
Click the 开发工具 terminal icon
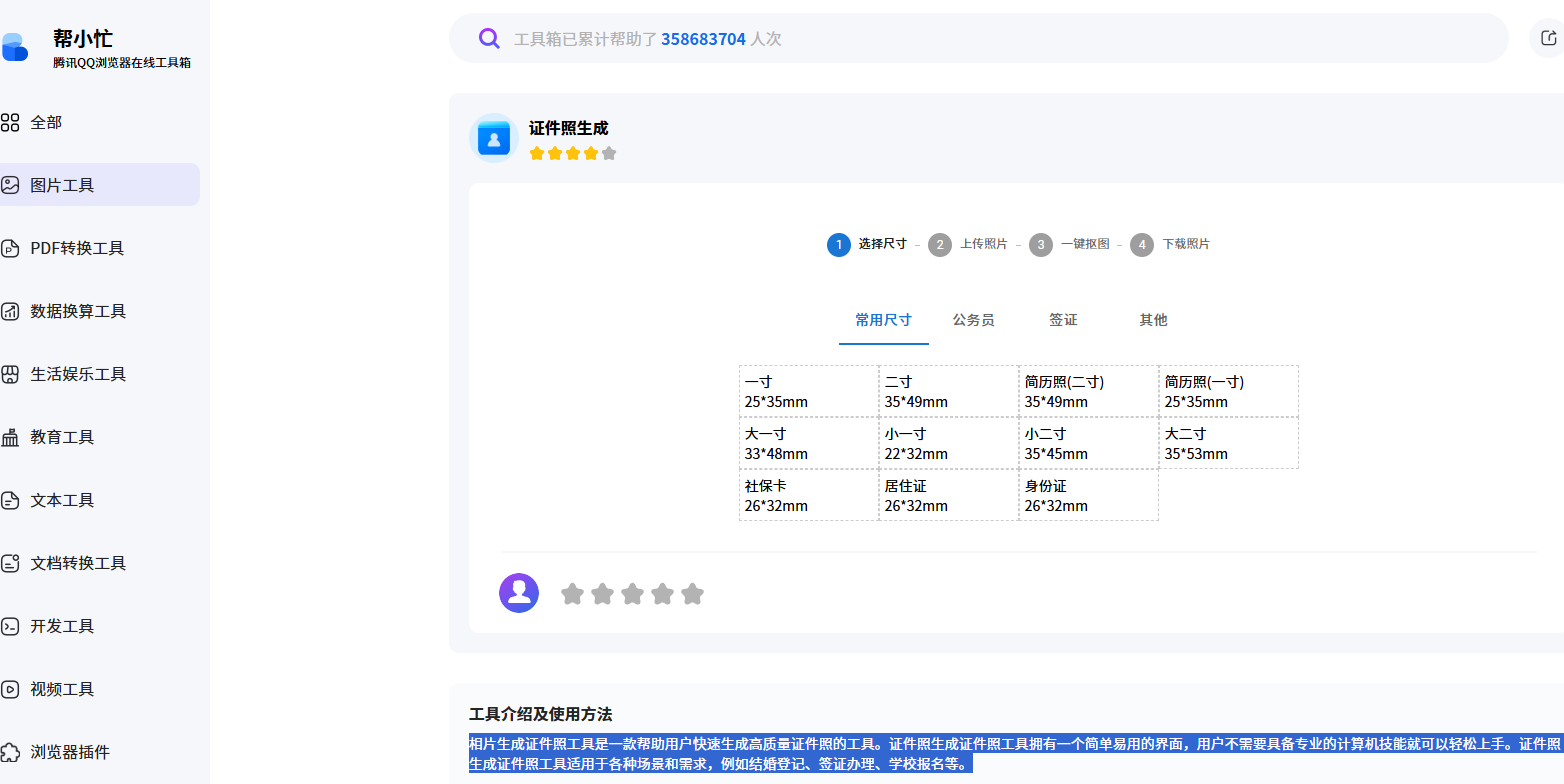tap(11, 626)
